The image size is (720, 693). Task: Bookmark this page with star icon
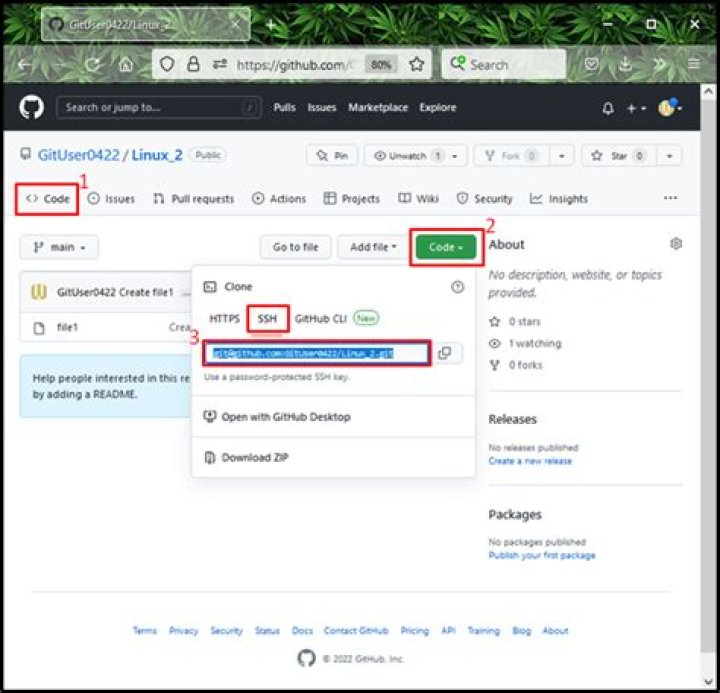point(416,64)
